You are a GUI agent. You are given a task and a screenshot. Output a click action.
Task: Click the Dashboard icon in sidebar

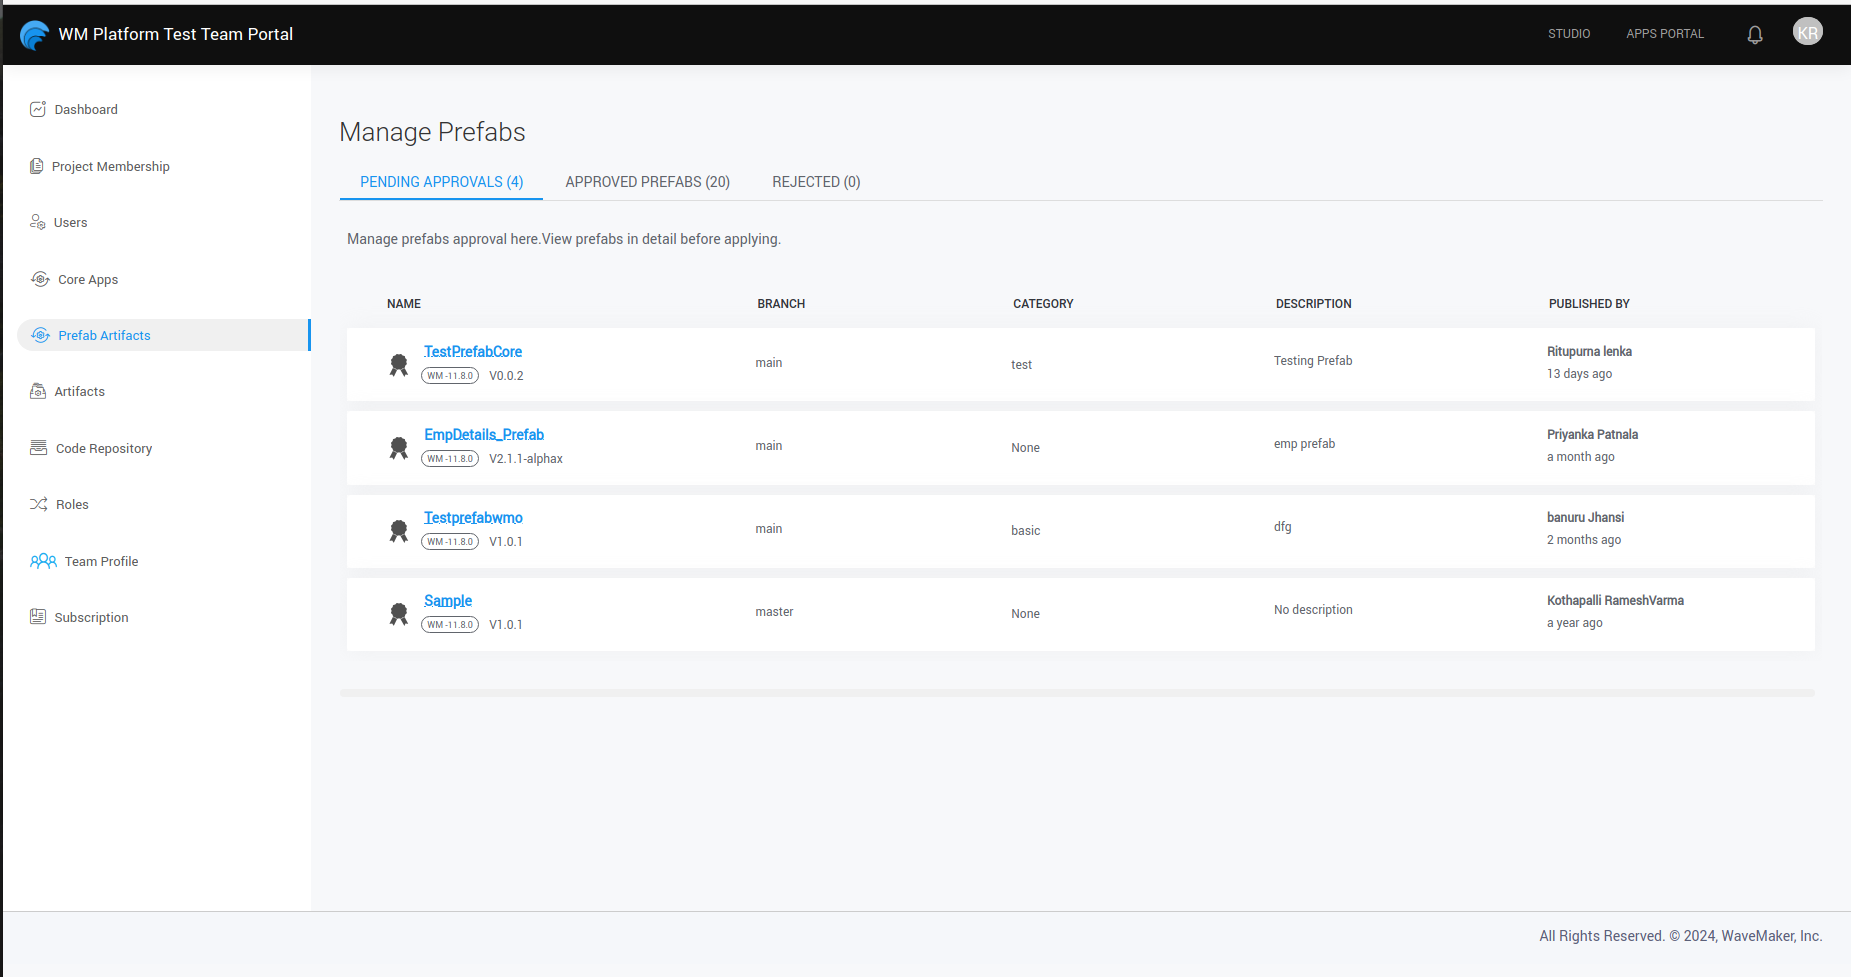coord(38,109)
